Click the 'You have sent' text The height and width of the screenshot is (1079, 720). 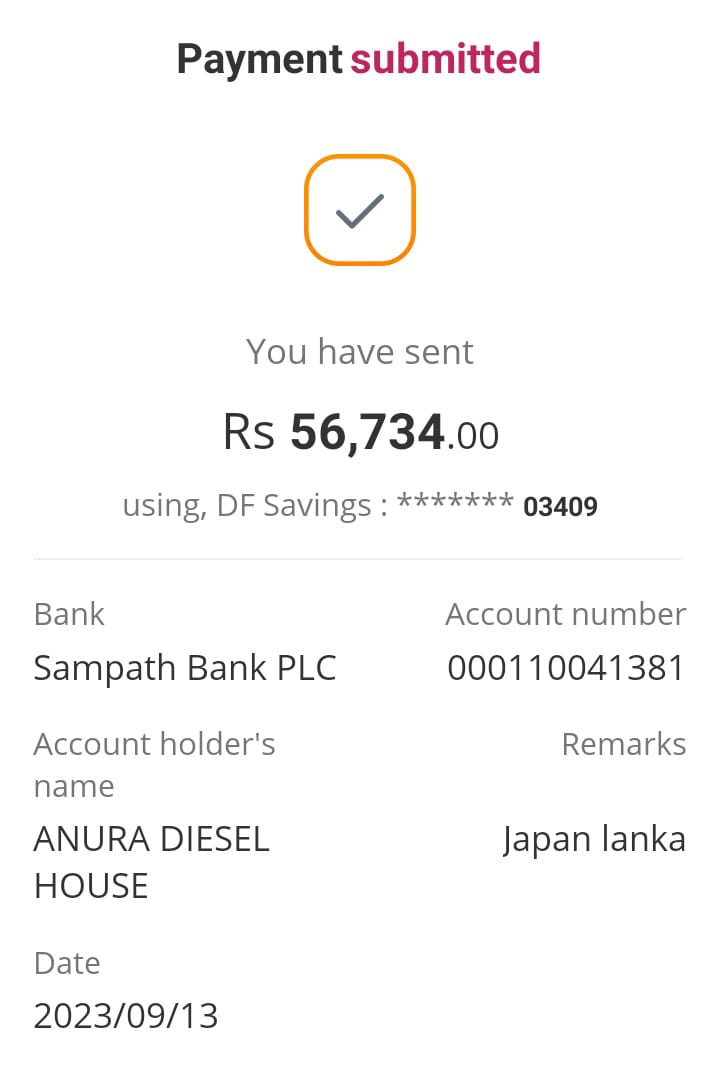tap(359, 352)
